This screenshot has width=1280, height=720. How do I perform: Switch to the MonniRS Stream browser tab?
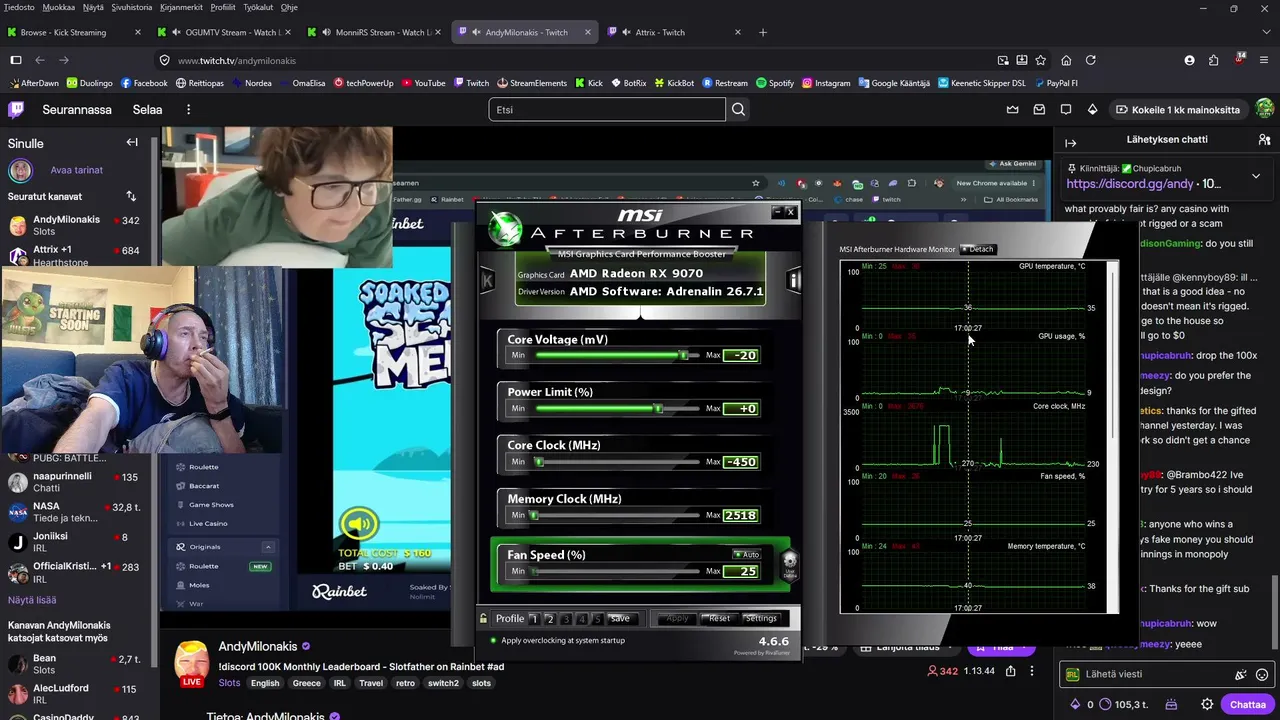tap(376, 32)
